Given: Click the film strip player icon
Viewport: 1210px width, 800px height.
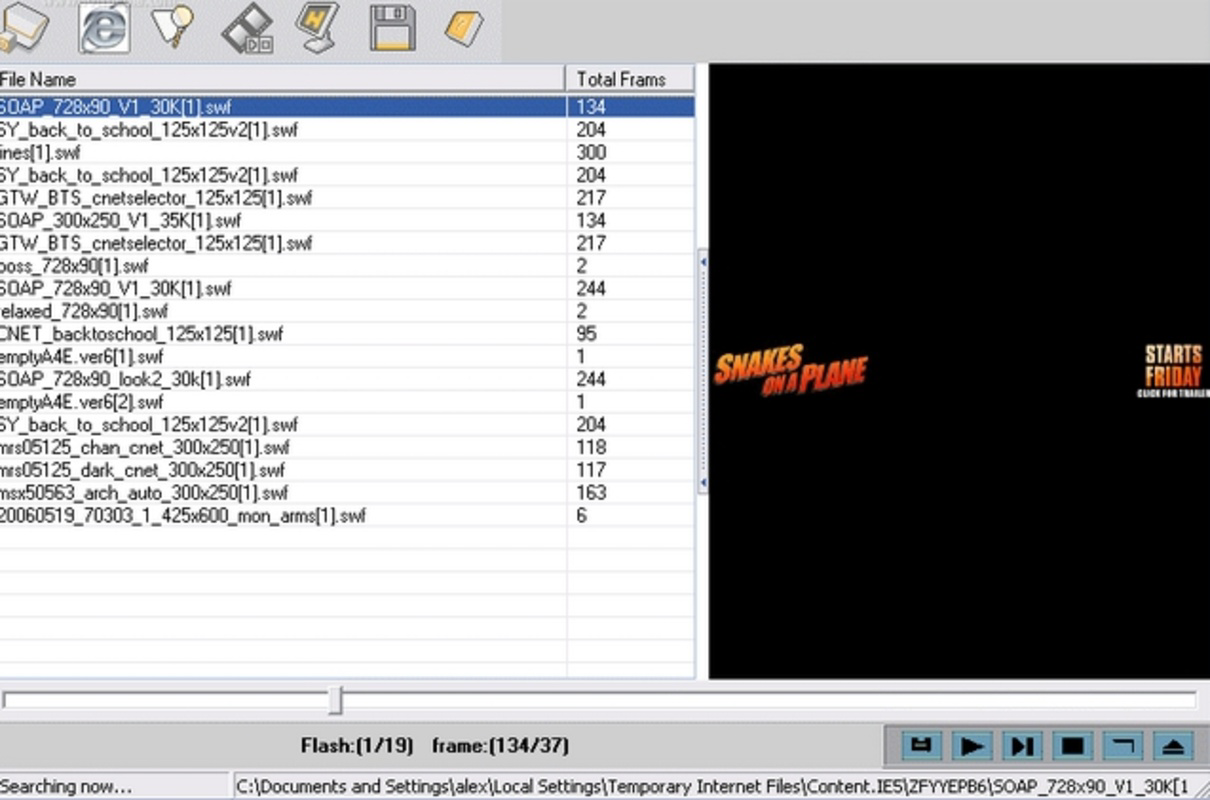Looking at the screenshot, I should pos(247,28).
